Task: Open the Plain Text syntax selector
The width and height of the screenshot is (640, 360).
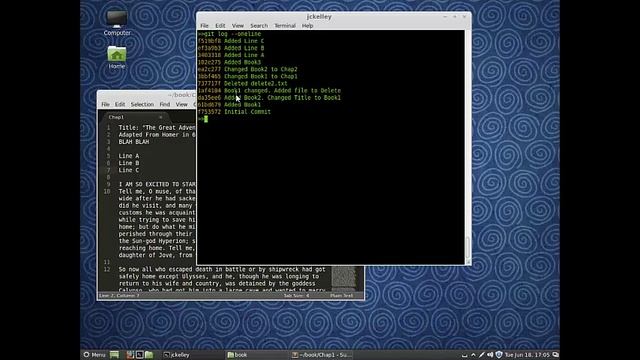Action: (342, 296)
